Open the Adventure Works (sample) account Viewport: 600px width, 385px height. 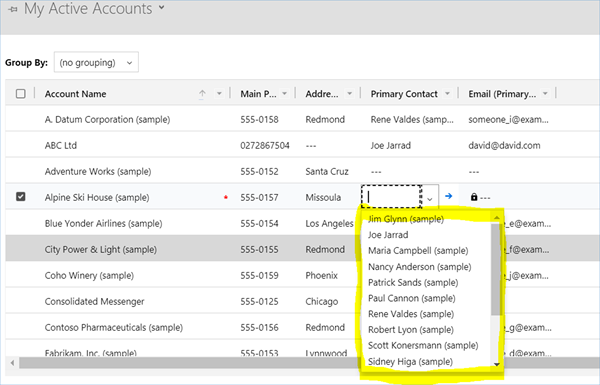click(x=98, y=171)
